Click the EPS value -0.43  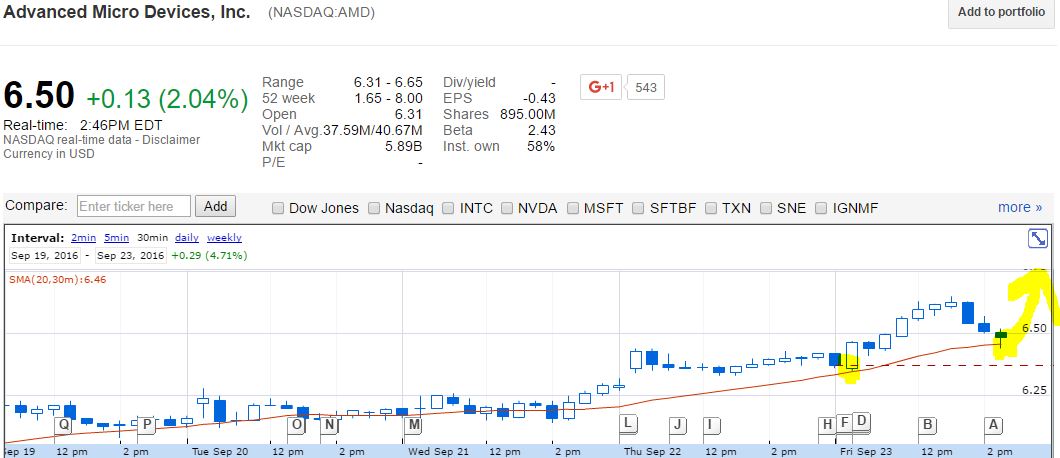tap(539, 99)
